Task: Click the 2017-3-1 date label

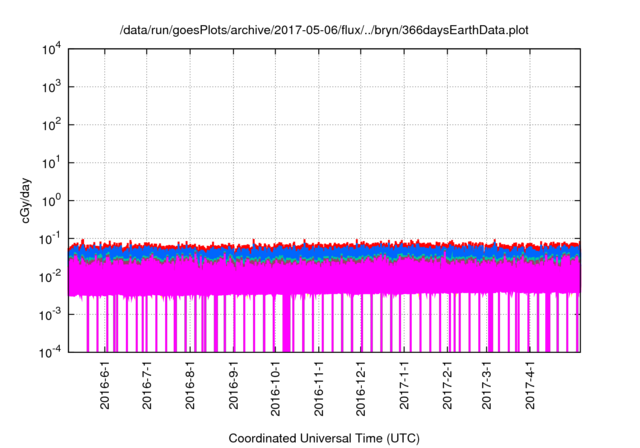Action: pyautogui.click(x=486, y=385)
